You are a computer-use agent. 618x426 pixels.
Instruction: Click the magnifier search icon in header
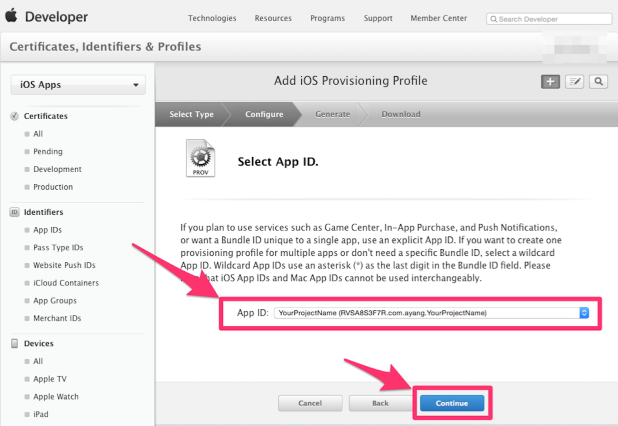tap(598, 82)
